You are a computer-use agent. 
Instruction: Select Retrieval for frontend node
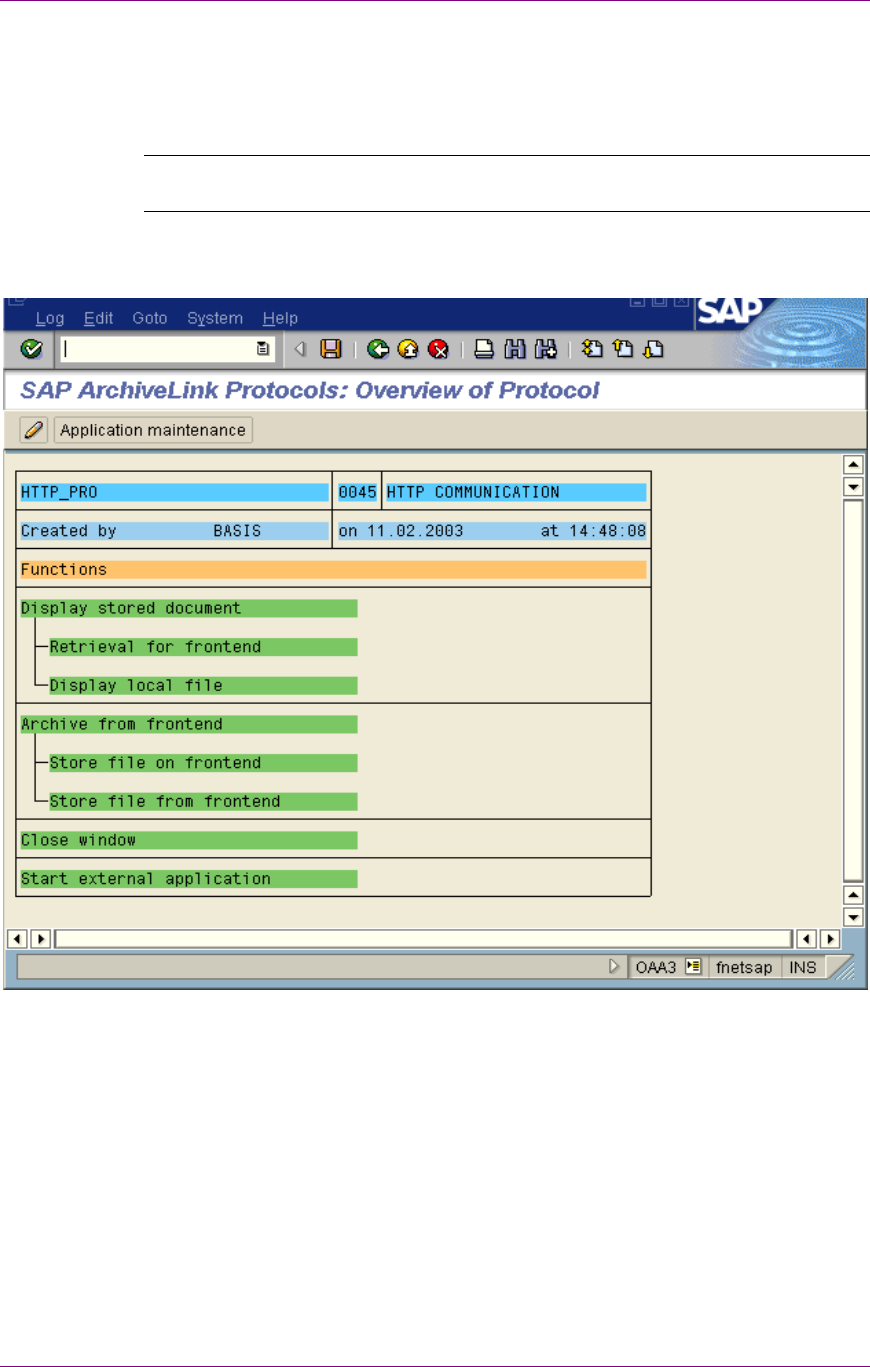coord(203,647)
